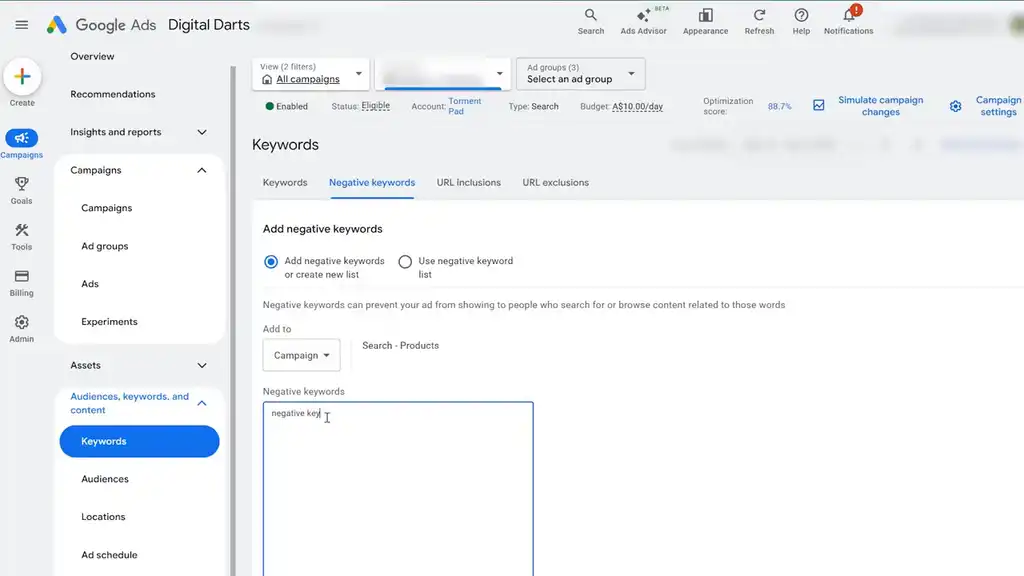Switch to the Keywords tab
Screen dimensions: 1024x576
[x=285, y=183]
